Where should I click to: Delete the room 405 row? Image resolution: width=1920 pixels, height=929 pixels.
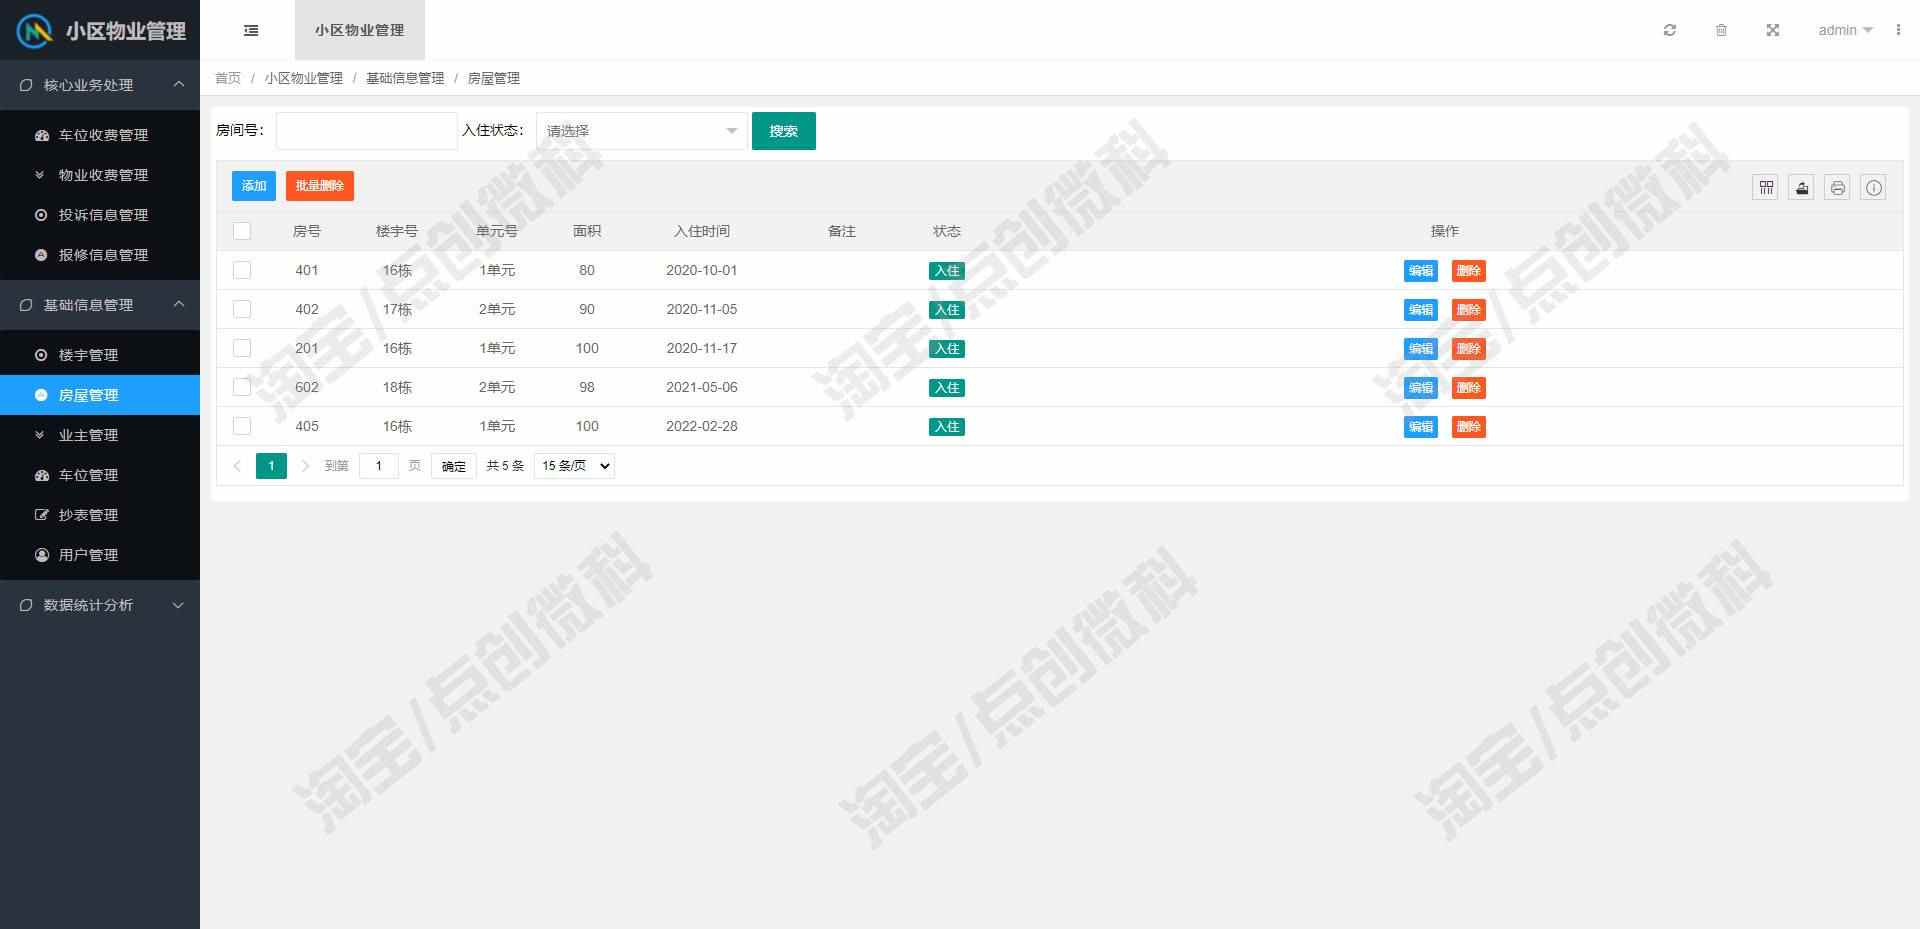pos(1469,427)
